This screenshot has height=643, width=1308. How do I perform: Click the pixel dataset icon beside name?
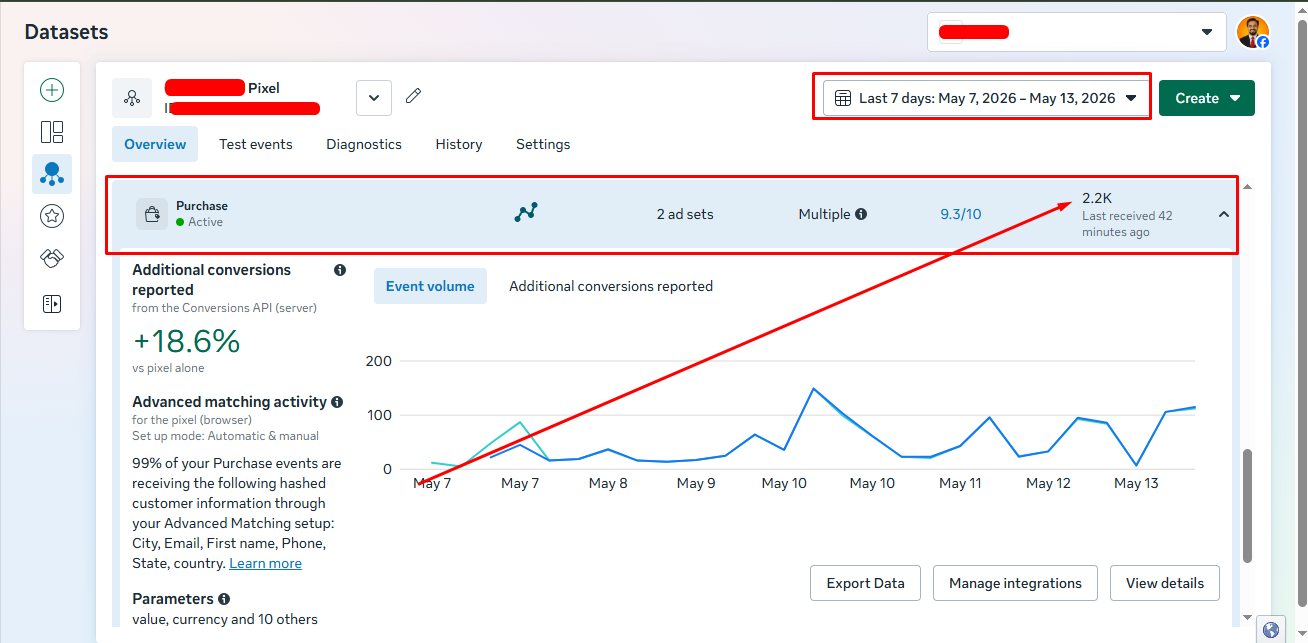132,98
